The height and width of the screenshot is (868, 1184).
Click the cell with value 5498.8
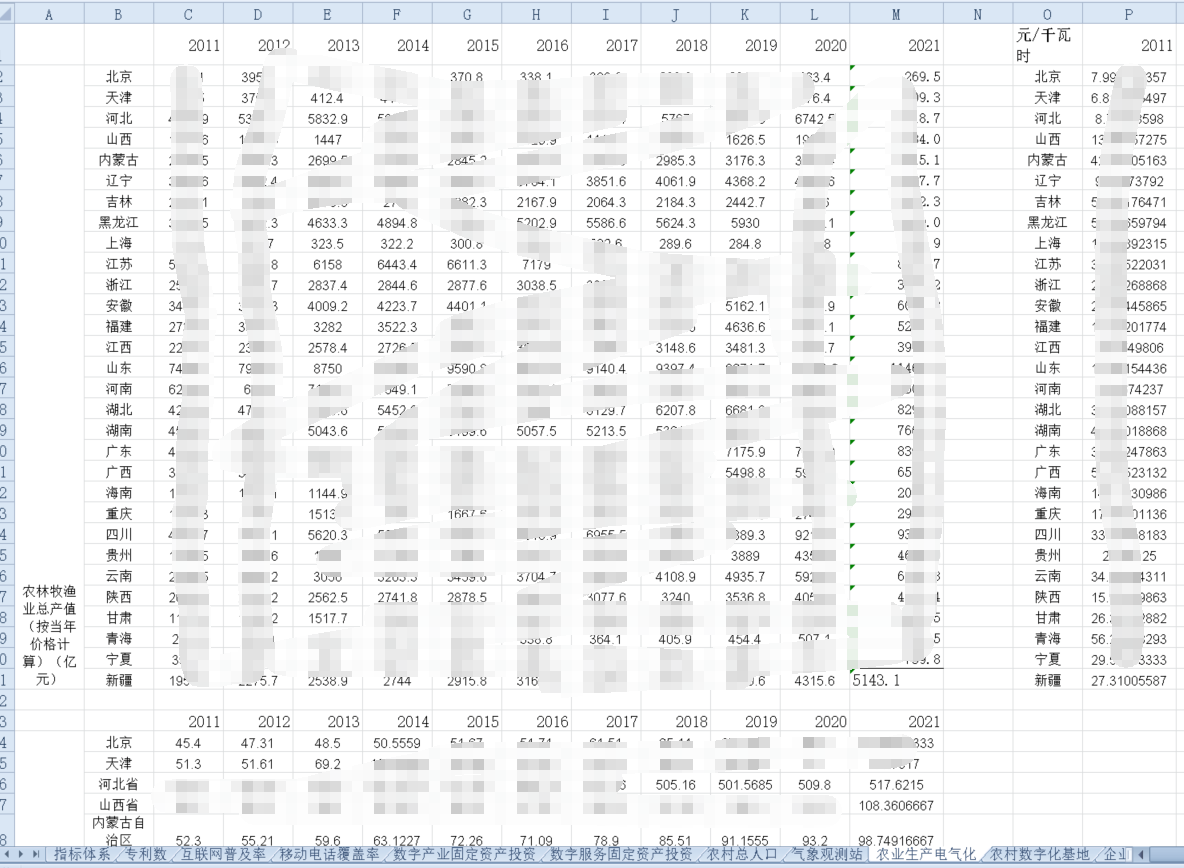point(745,473)
